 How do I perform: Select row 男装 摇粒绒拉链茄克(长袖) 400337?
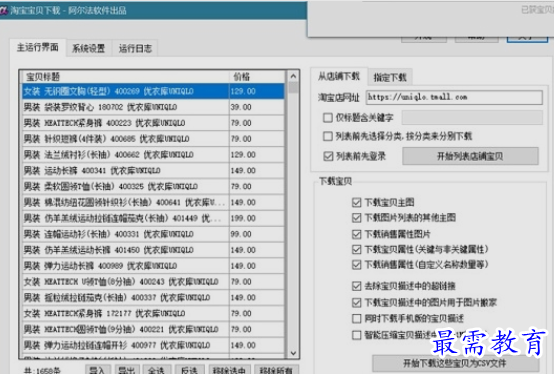(x=153, y=298)
